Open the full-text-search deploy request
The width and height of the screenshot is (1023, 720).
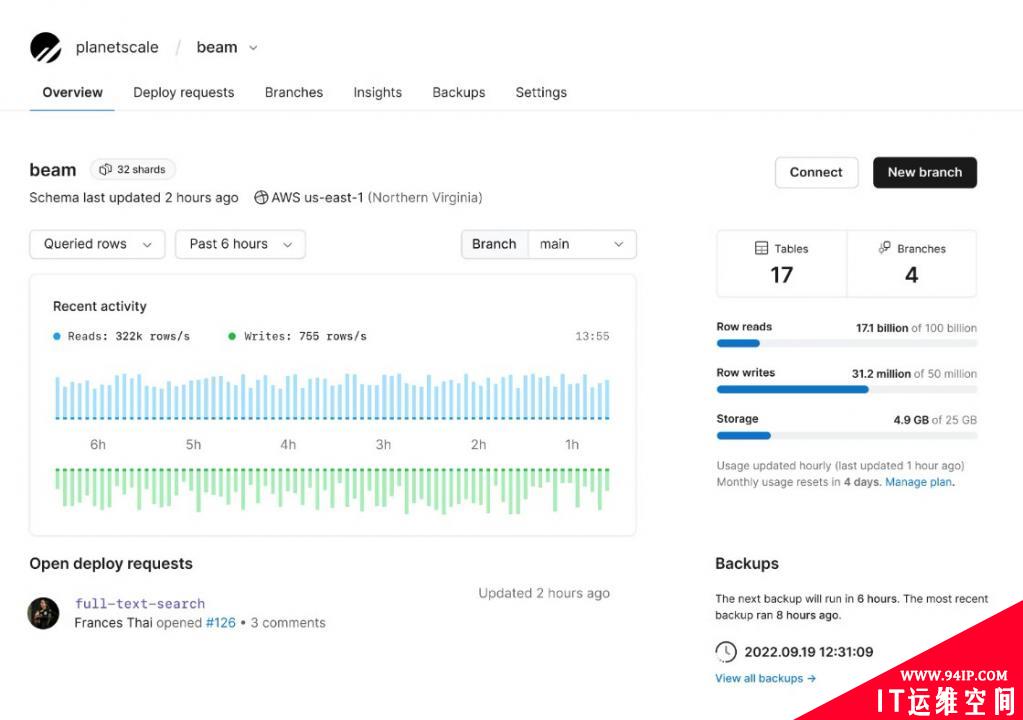click(140, 603)
